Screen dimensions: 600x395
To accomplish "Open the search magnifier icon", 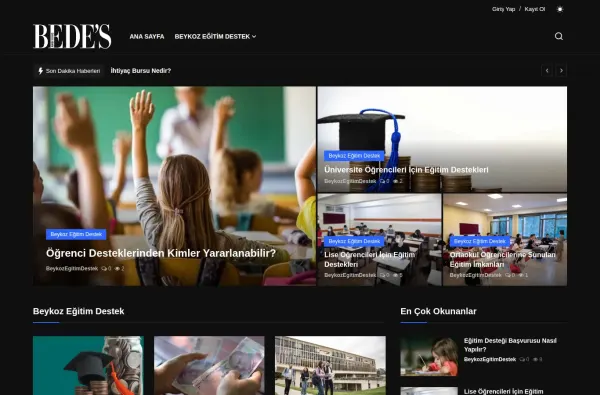I will (x=559, y=36).
